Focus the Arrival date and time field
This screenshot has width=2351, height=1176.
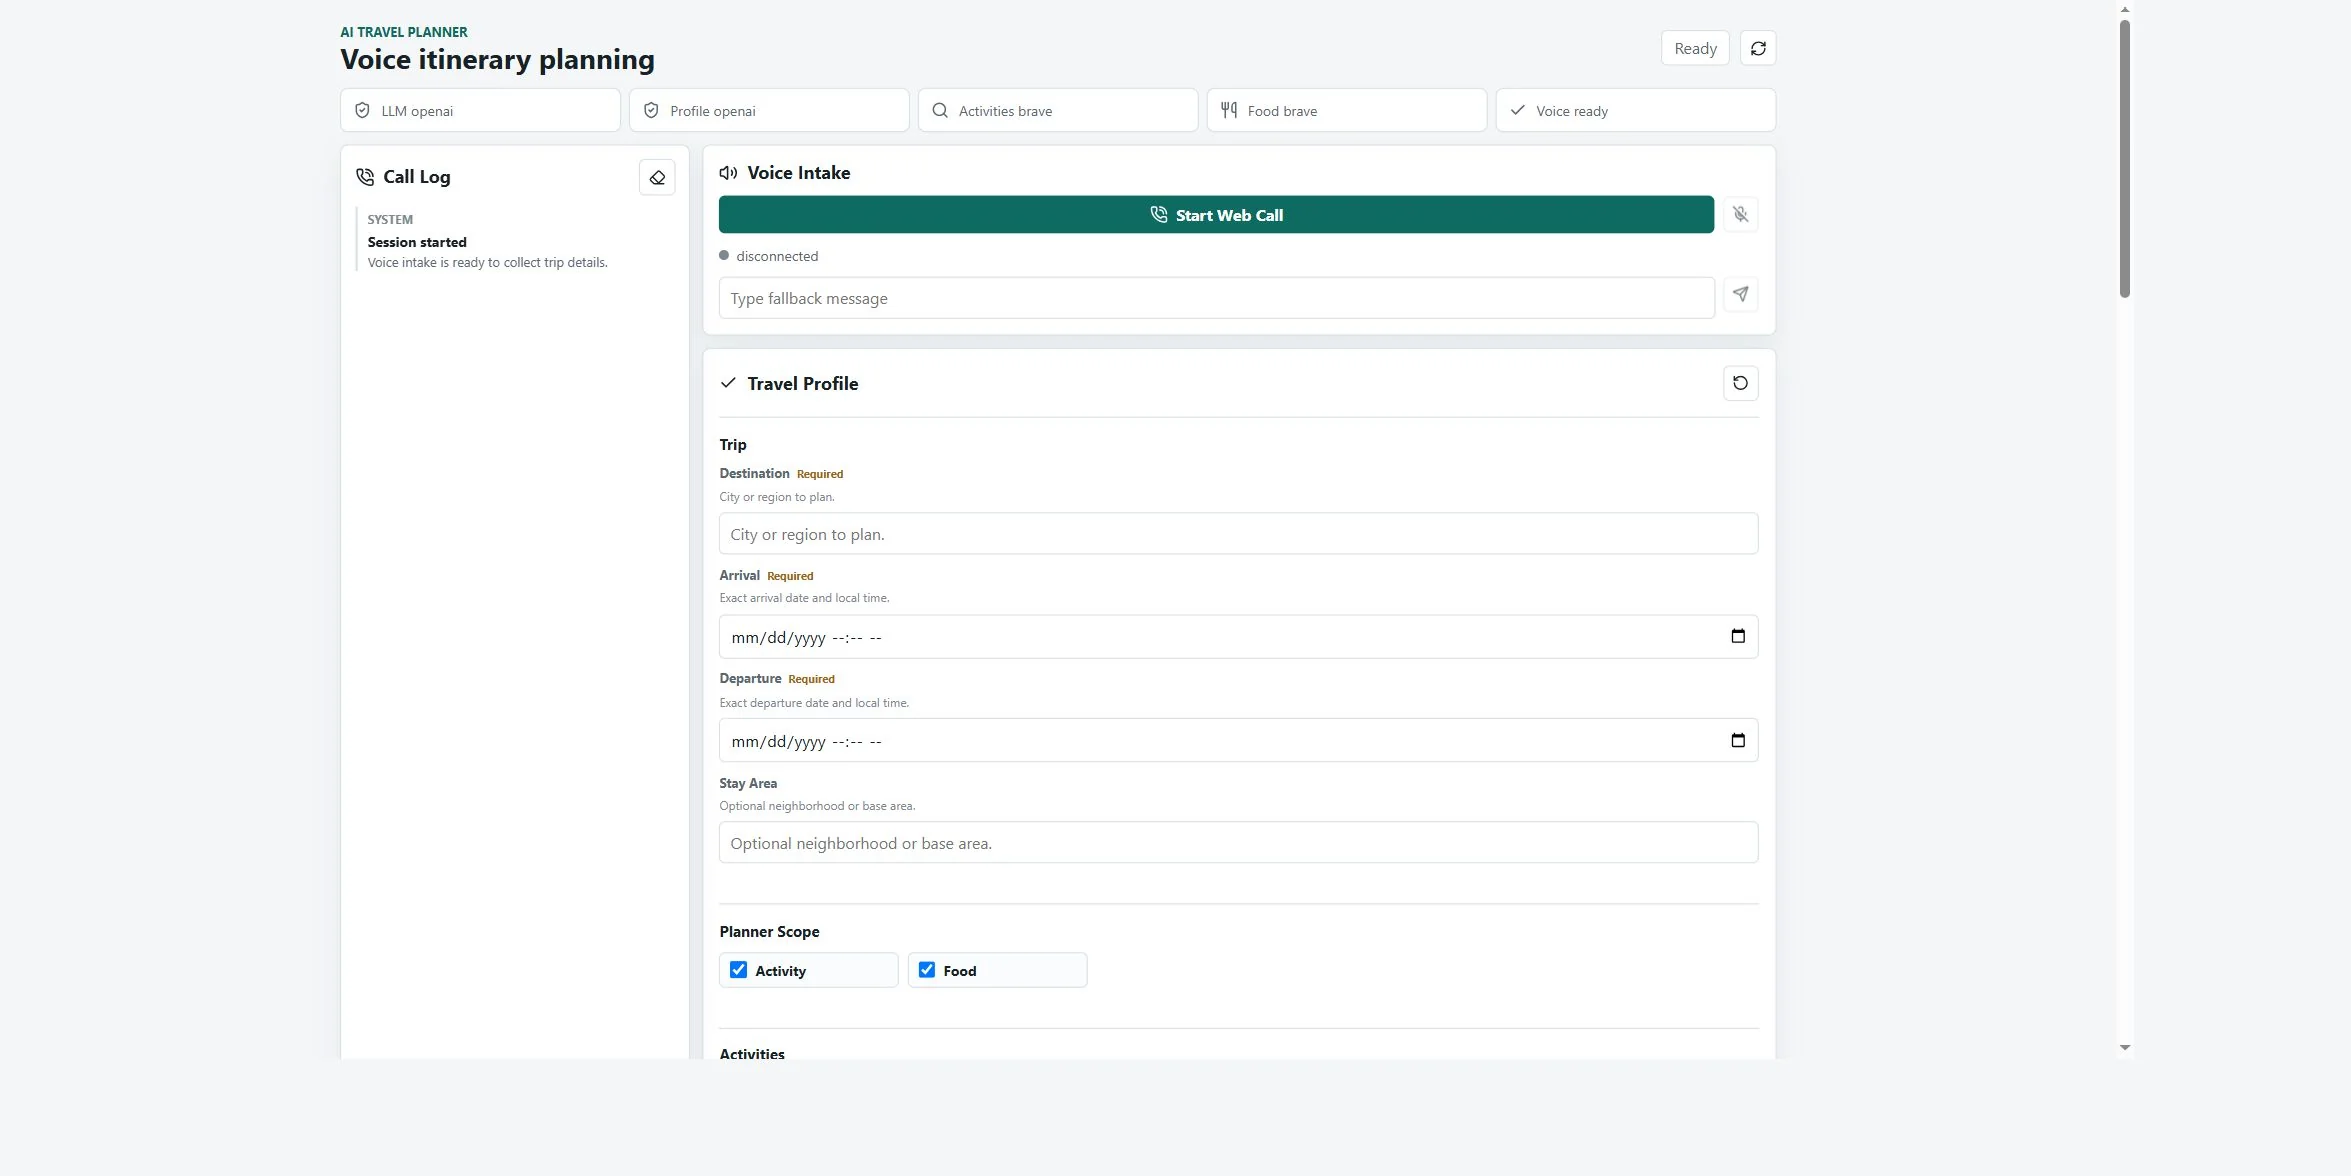(1238, 637)
